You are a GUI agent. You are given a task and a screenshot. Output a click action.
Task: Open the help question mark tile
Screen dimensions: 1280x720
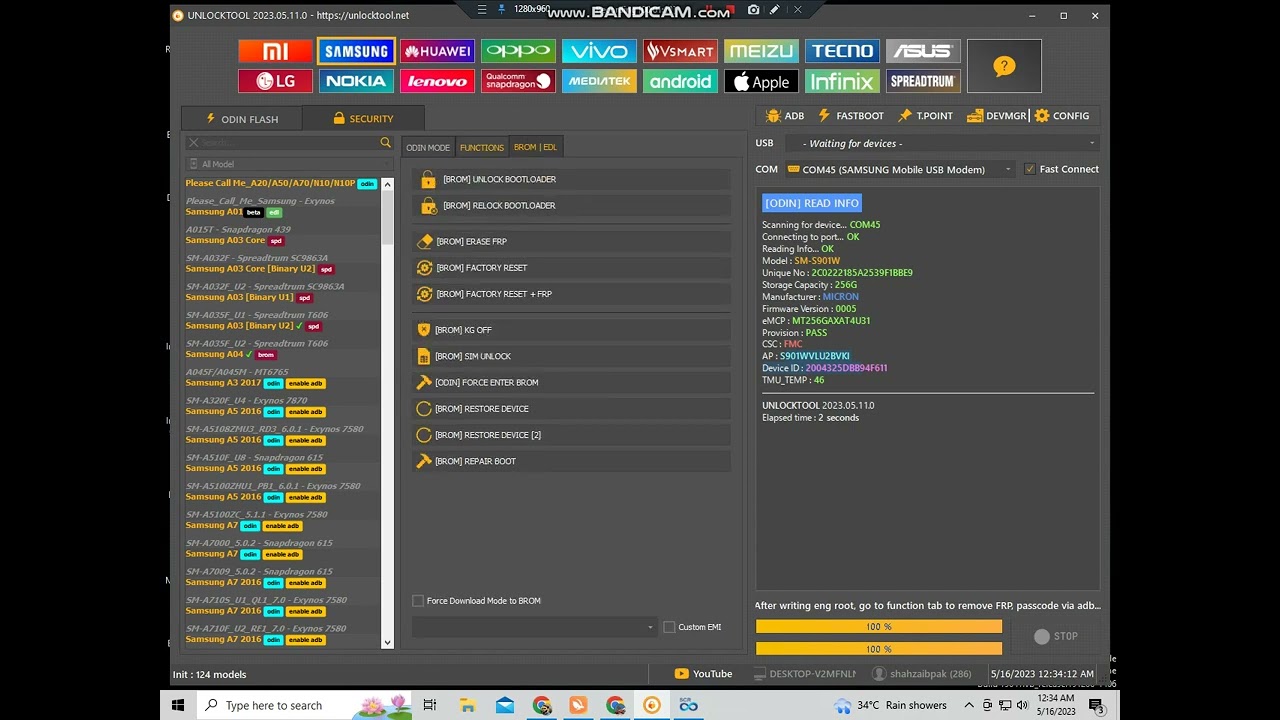click(1004, 66)
